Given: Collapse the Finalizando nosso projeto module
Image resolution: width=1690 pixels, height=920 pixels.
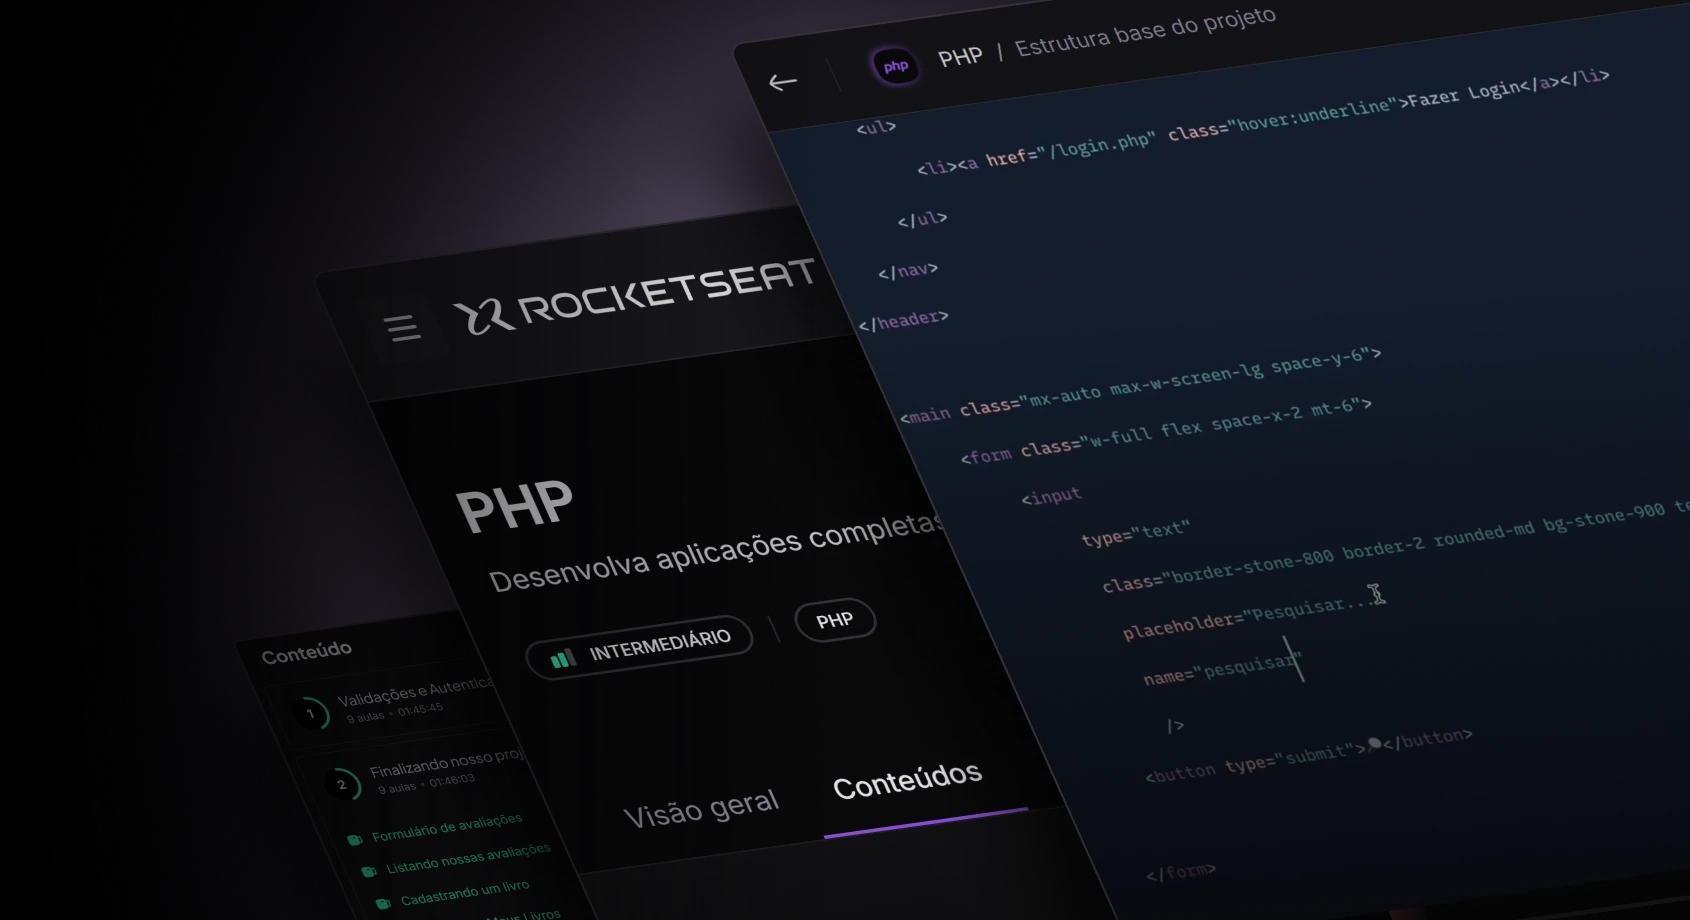Looking at the screenshot, I should 445,766.
